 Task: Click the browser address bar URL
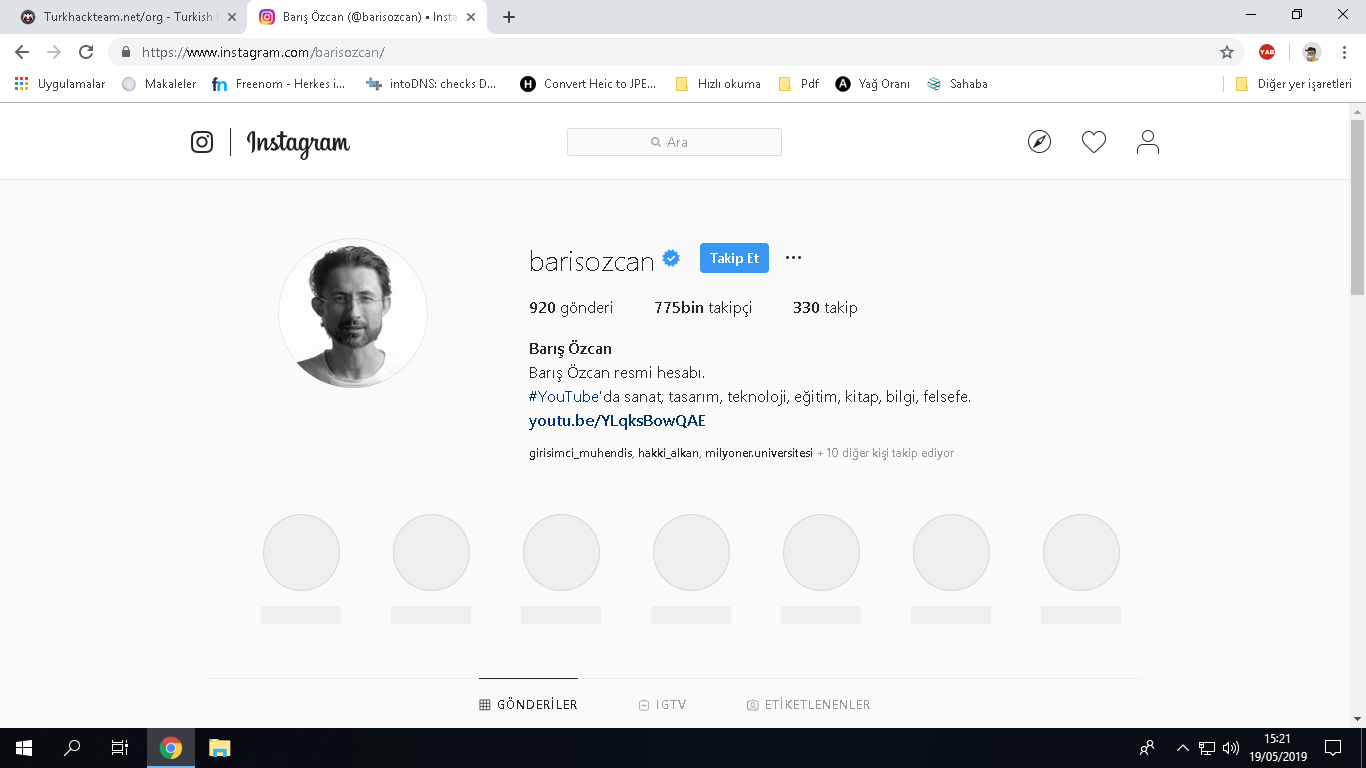pyautogui.click(x=263, y=52)
